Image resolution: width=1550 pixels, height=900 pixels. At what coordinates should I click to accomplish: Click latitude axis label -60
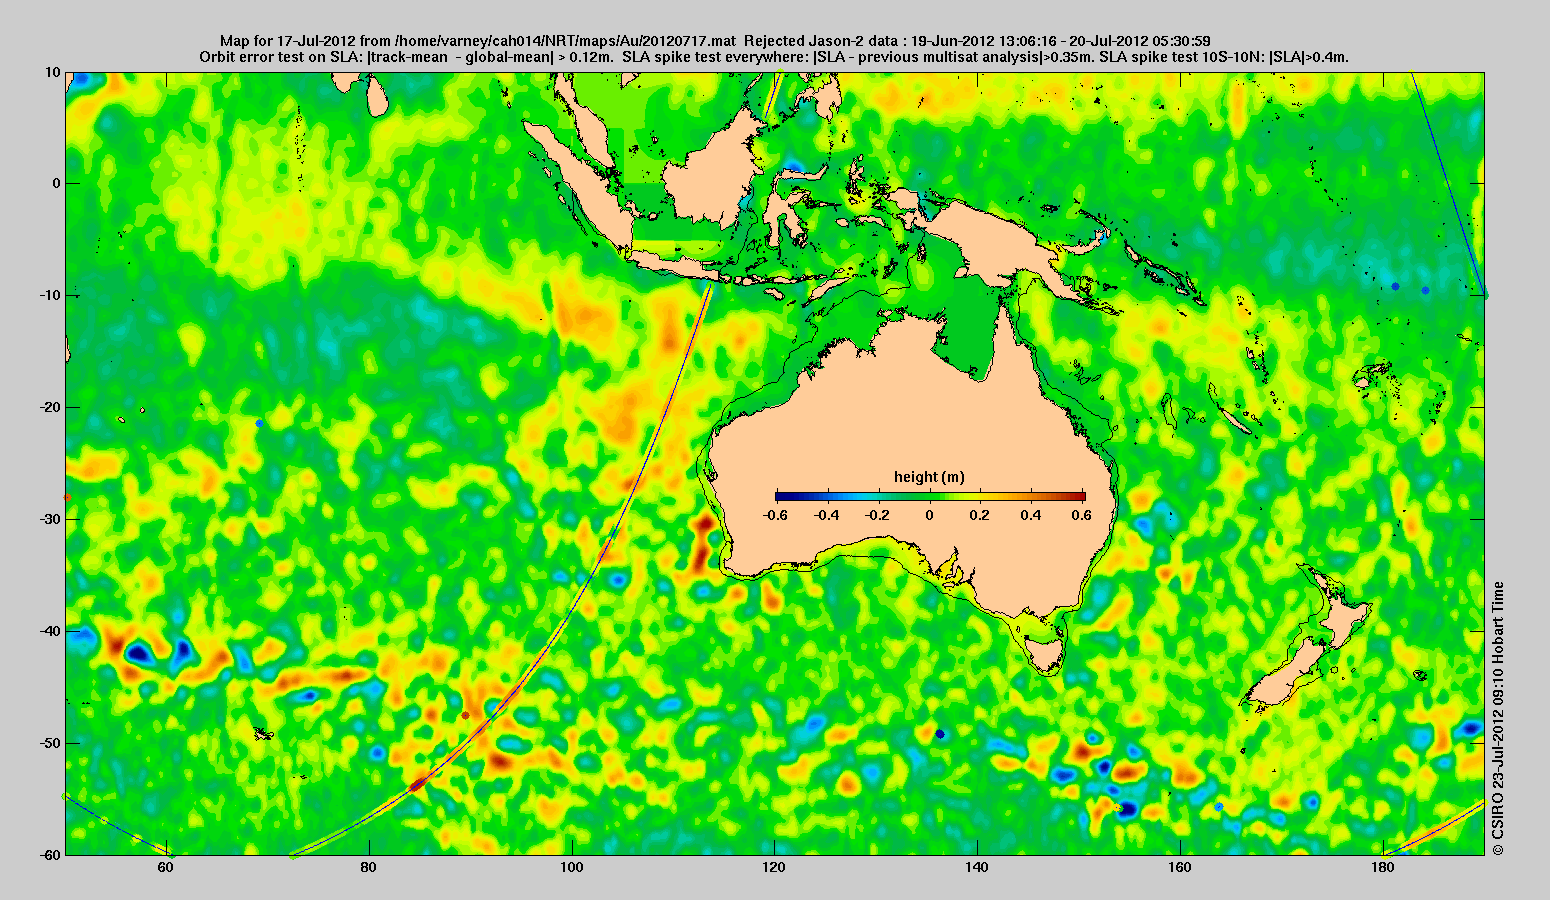coord(49,855)
